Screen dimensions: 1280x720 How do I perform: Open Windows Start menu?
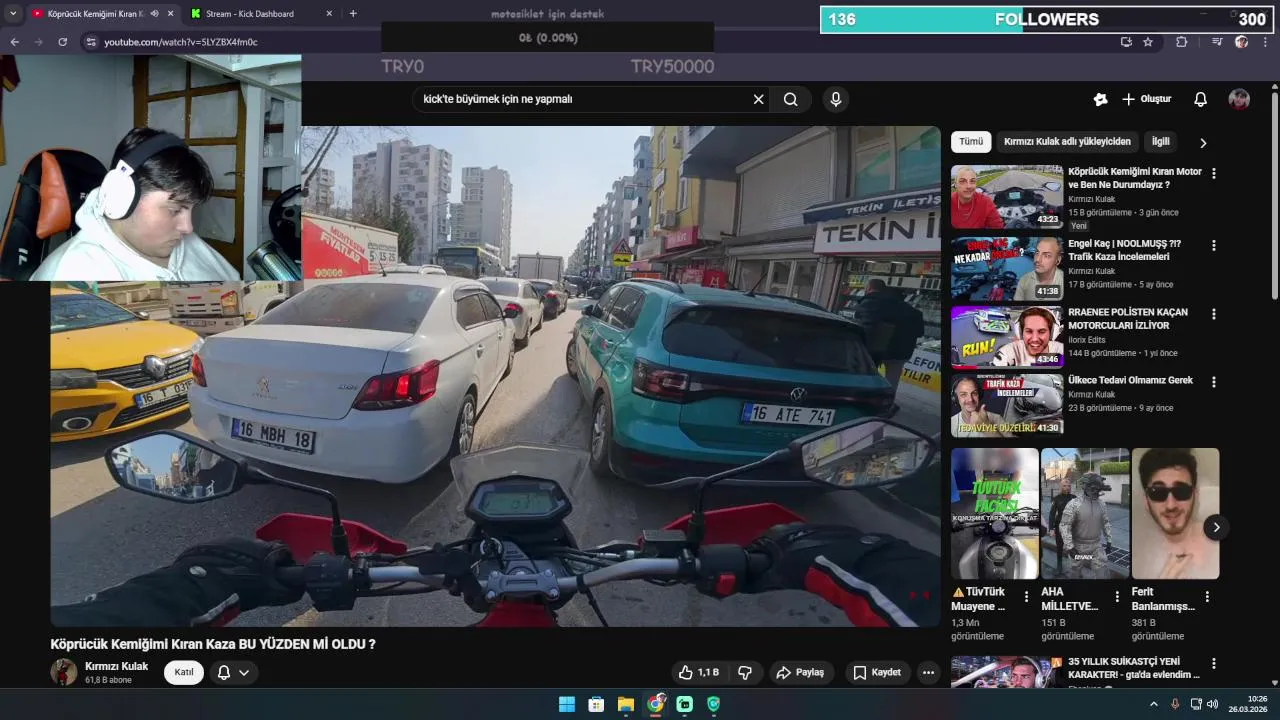pos(567,704)
